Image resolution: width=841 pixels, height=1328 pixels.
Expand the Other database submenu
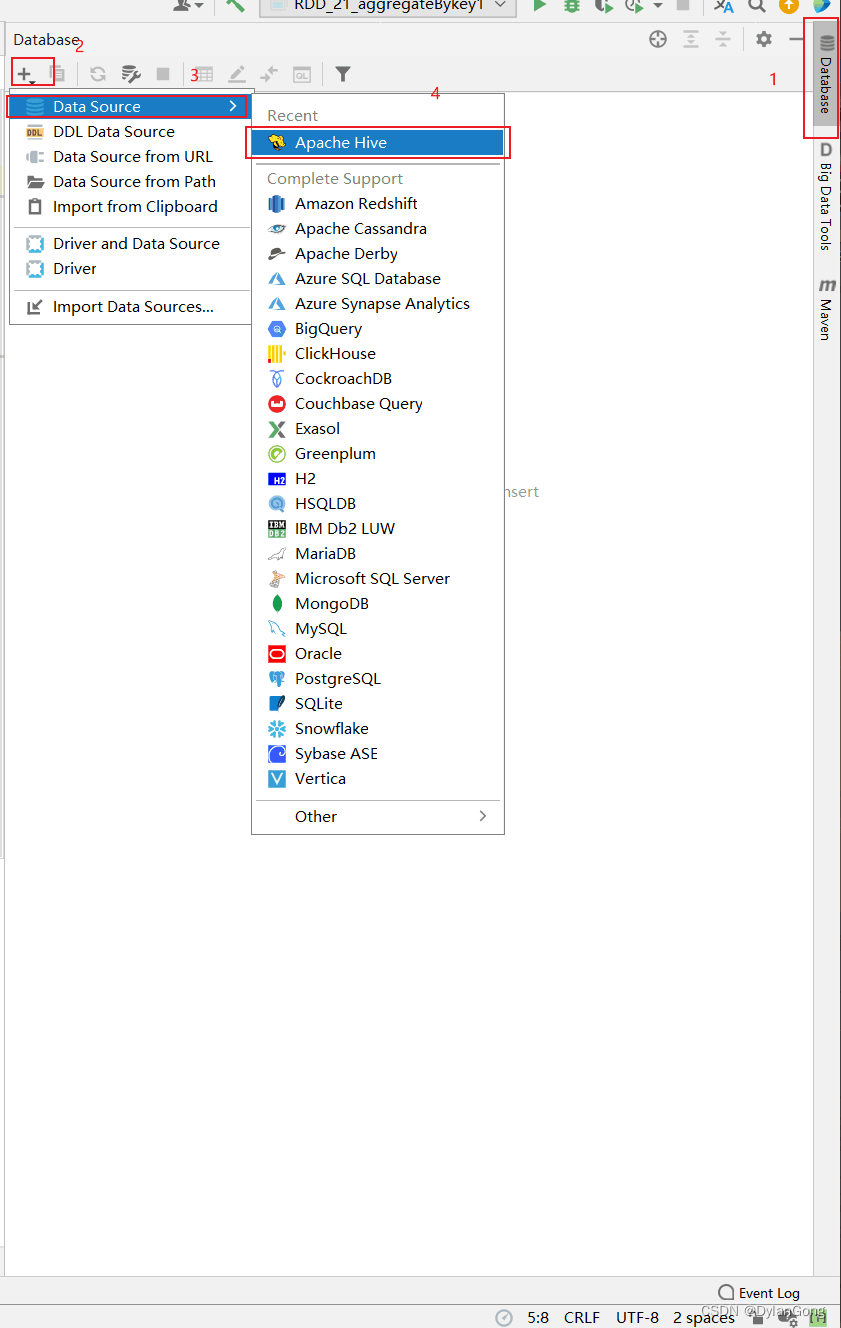tap(378, 816)
